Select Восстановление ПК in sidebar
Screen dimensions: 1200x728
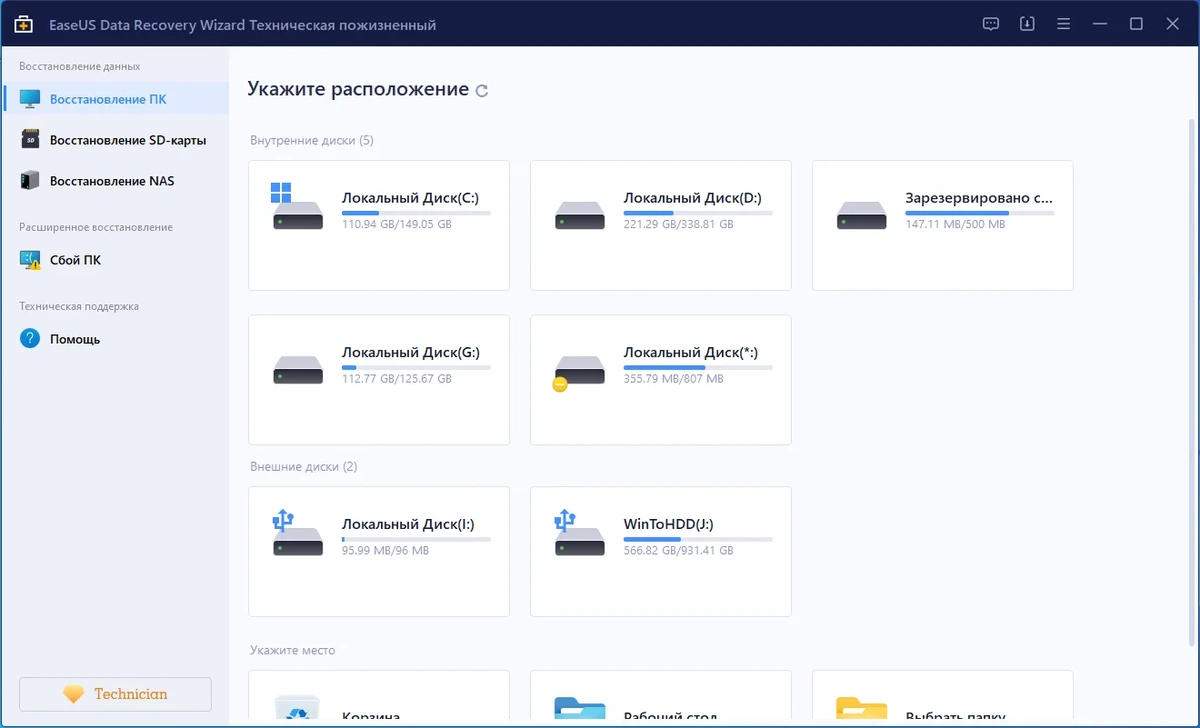(x=115, y=99)
